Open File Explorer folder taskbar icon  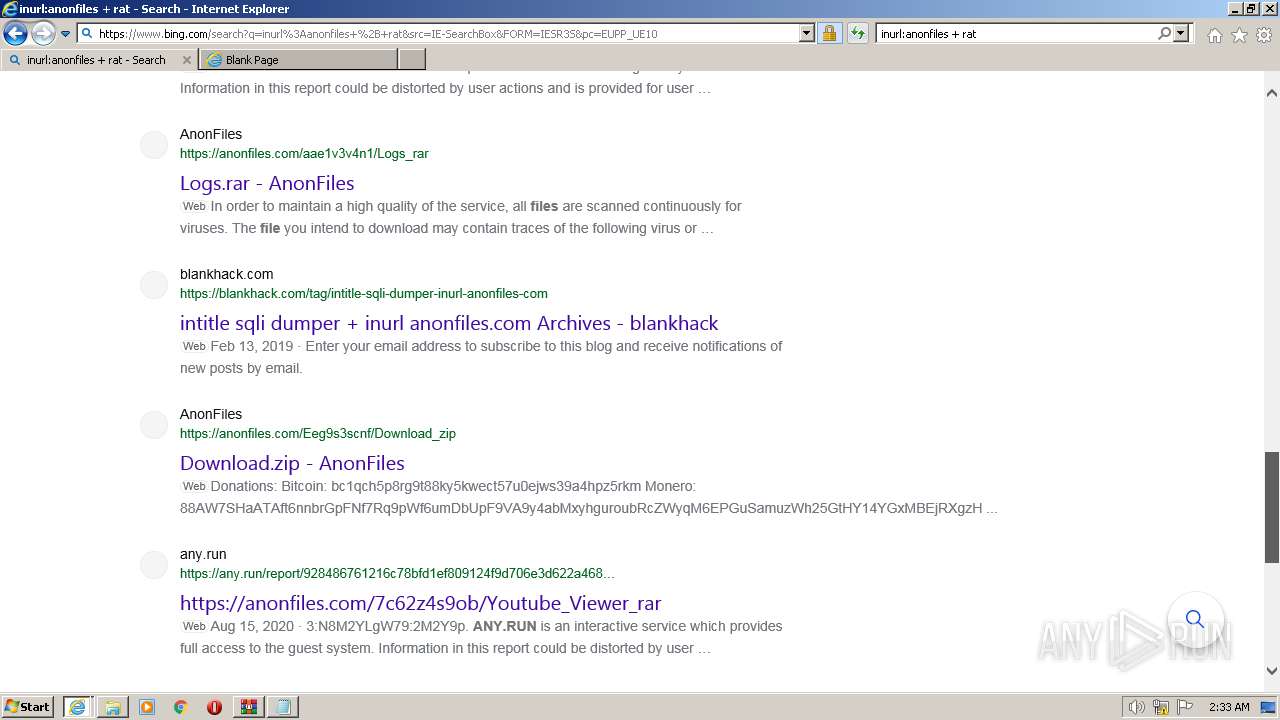point(113,707)
